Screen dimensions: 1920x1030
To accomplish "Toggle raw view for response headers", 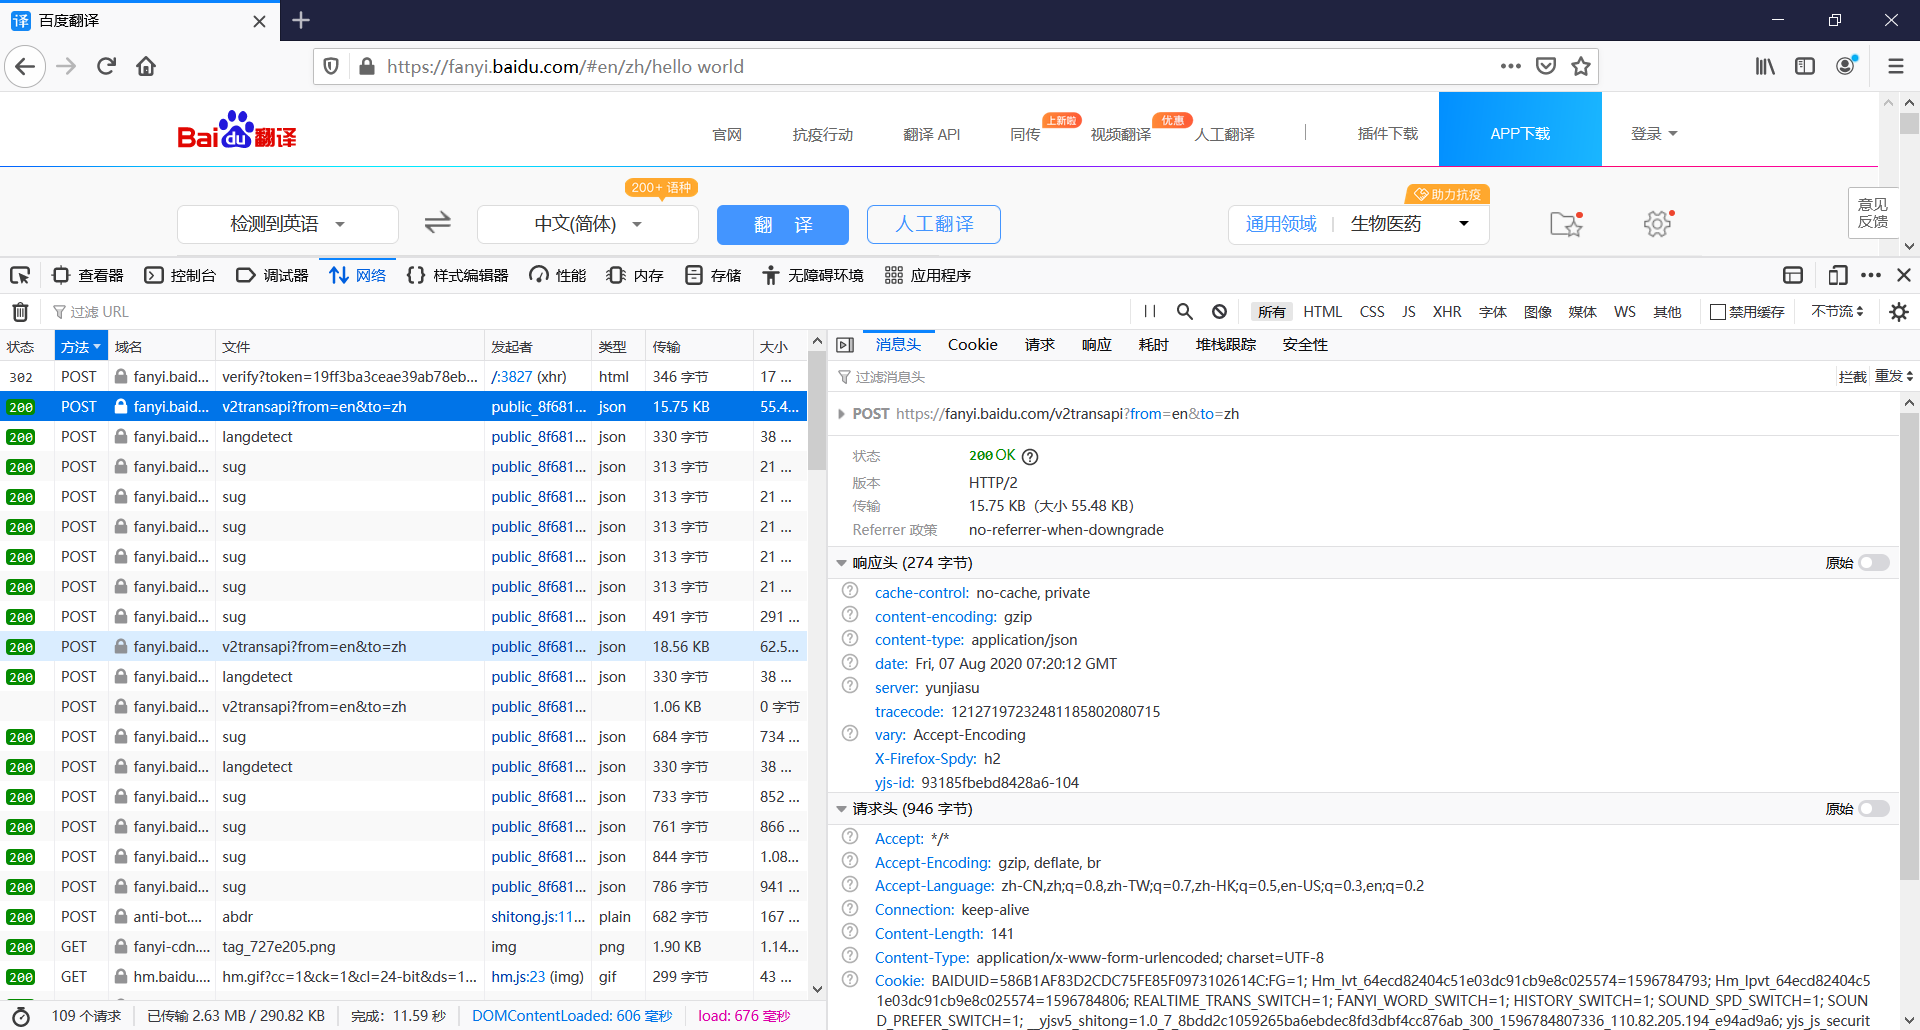I will [x=1874, y=563].
